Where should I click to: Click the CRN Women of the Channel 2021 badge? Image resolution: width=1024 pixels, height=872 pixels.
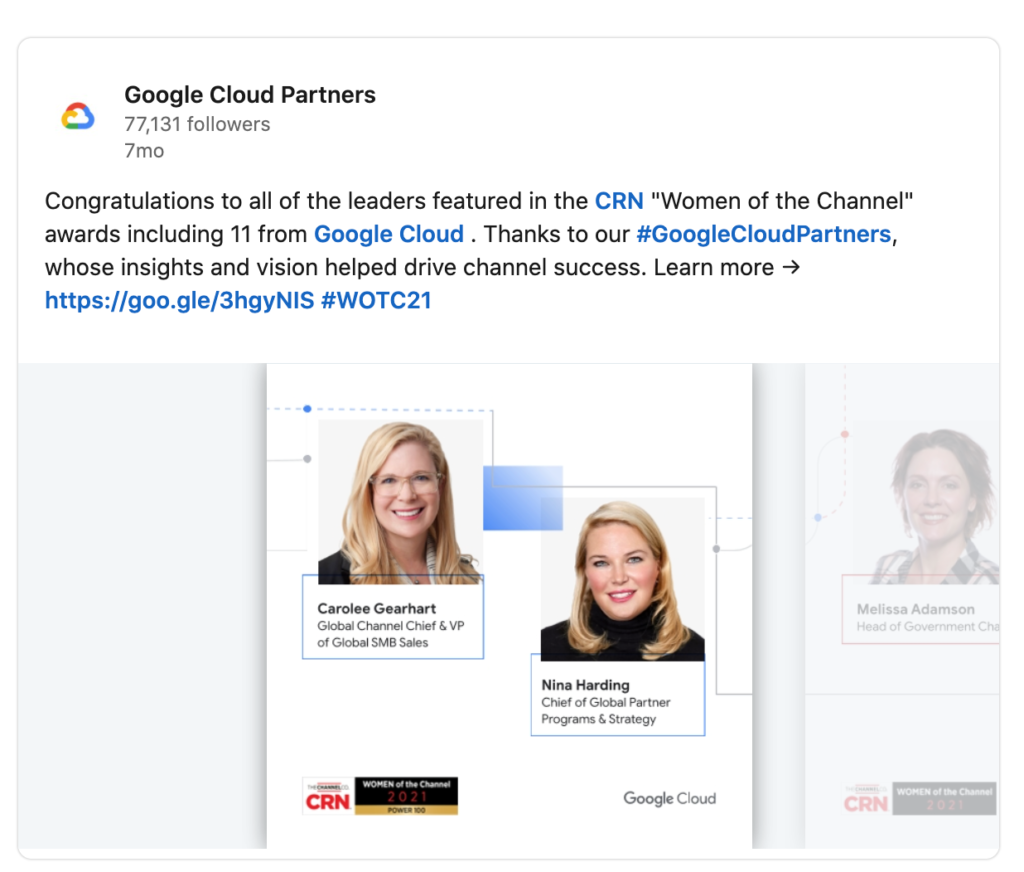[x=380, y=796]
